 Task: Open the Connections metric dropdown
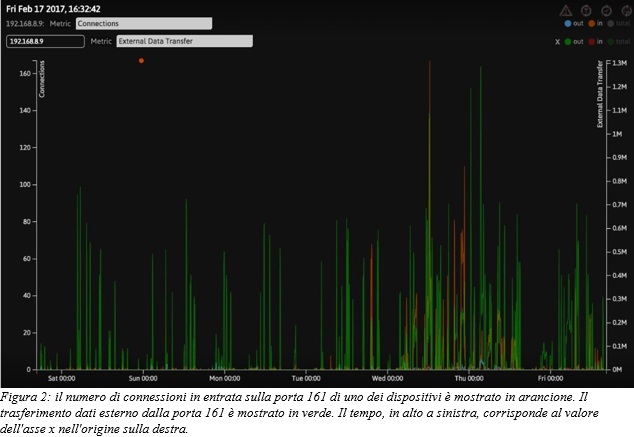point(144,23)
